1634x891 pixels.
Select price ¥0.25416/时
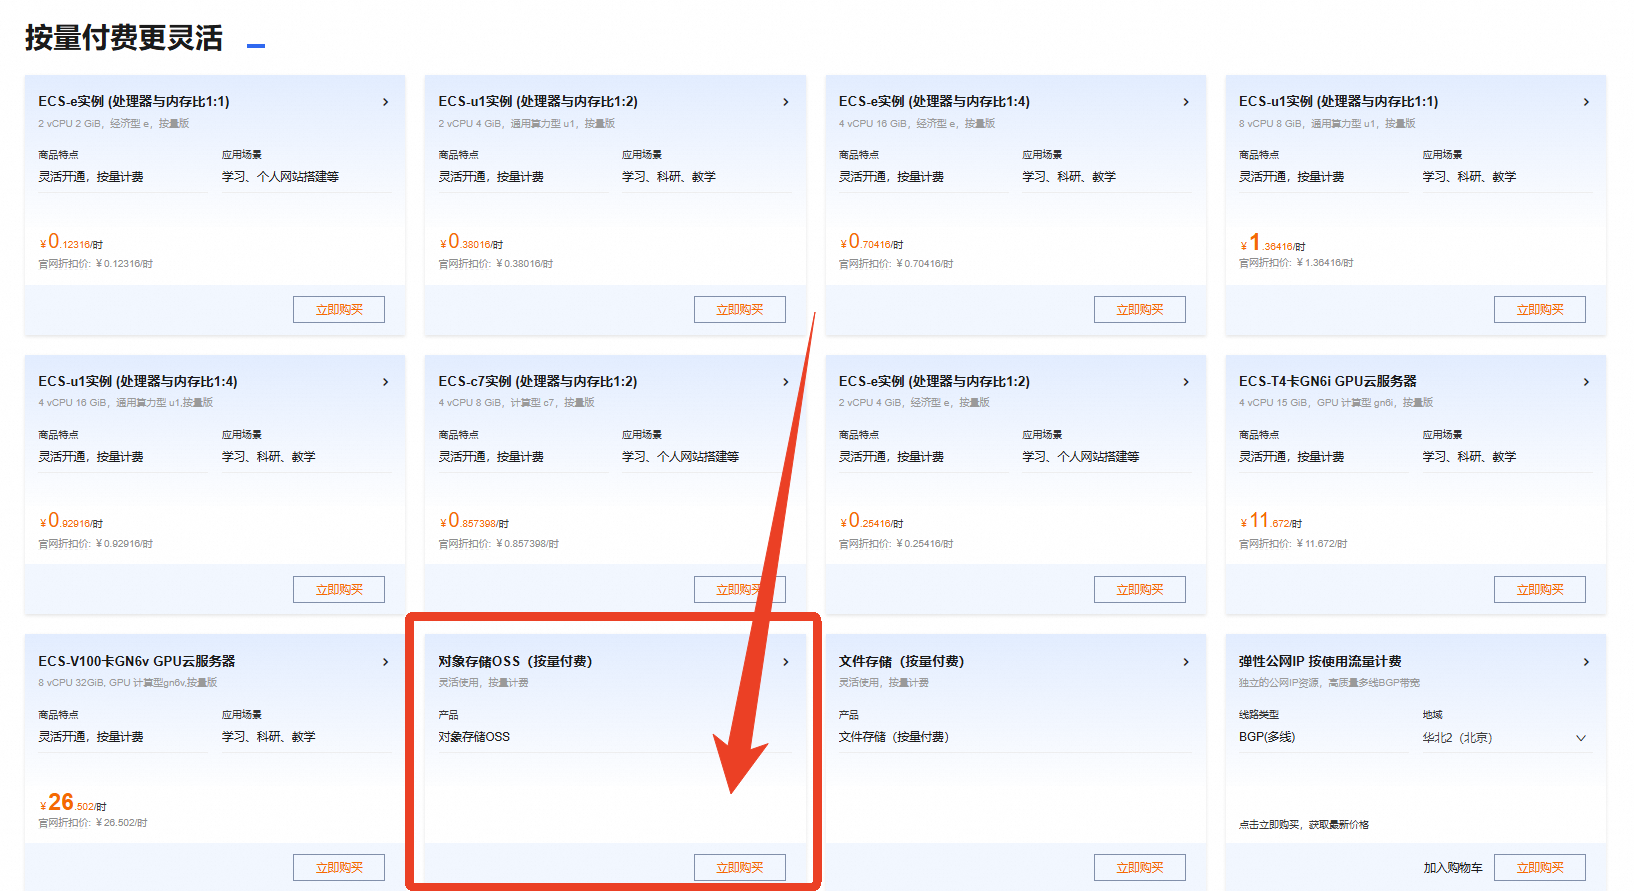pos(871,522)
